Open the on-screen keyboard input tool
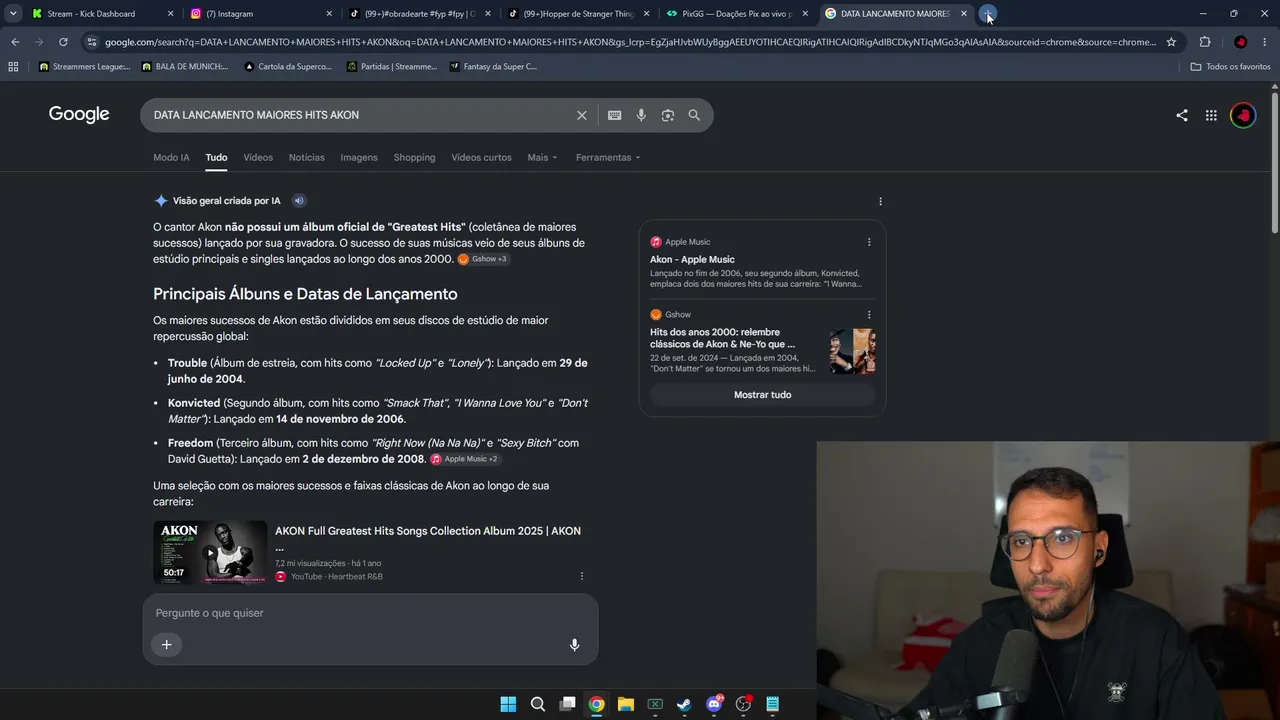 614,115
